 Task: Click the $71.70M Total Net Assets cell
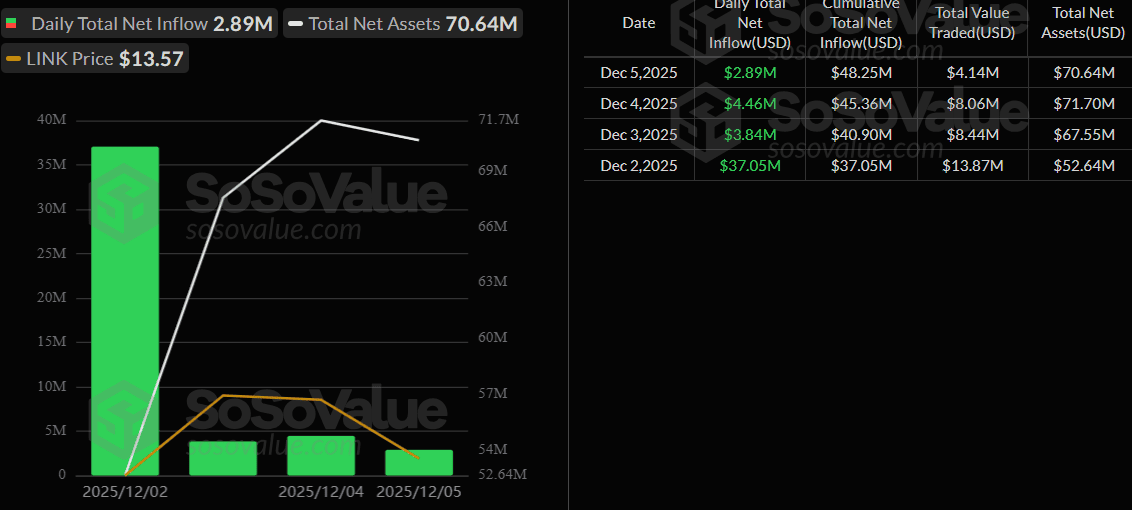click(1084, 104)
